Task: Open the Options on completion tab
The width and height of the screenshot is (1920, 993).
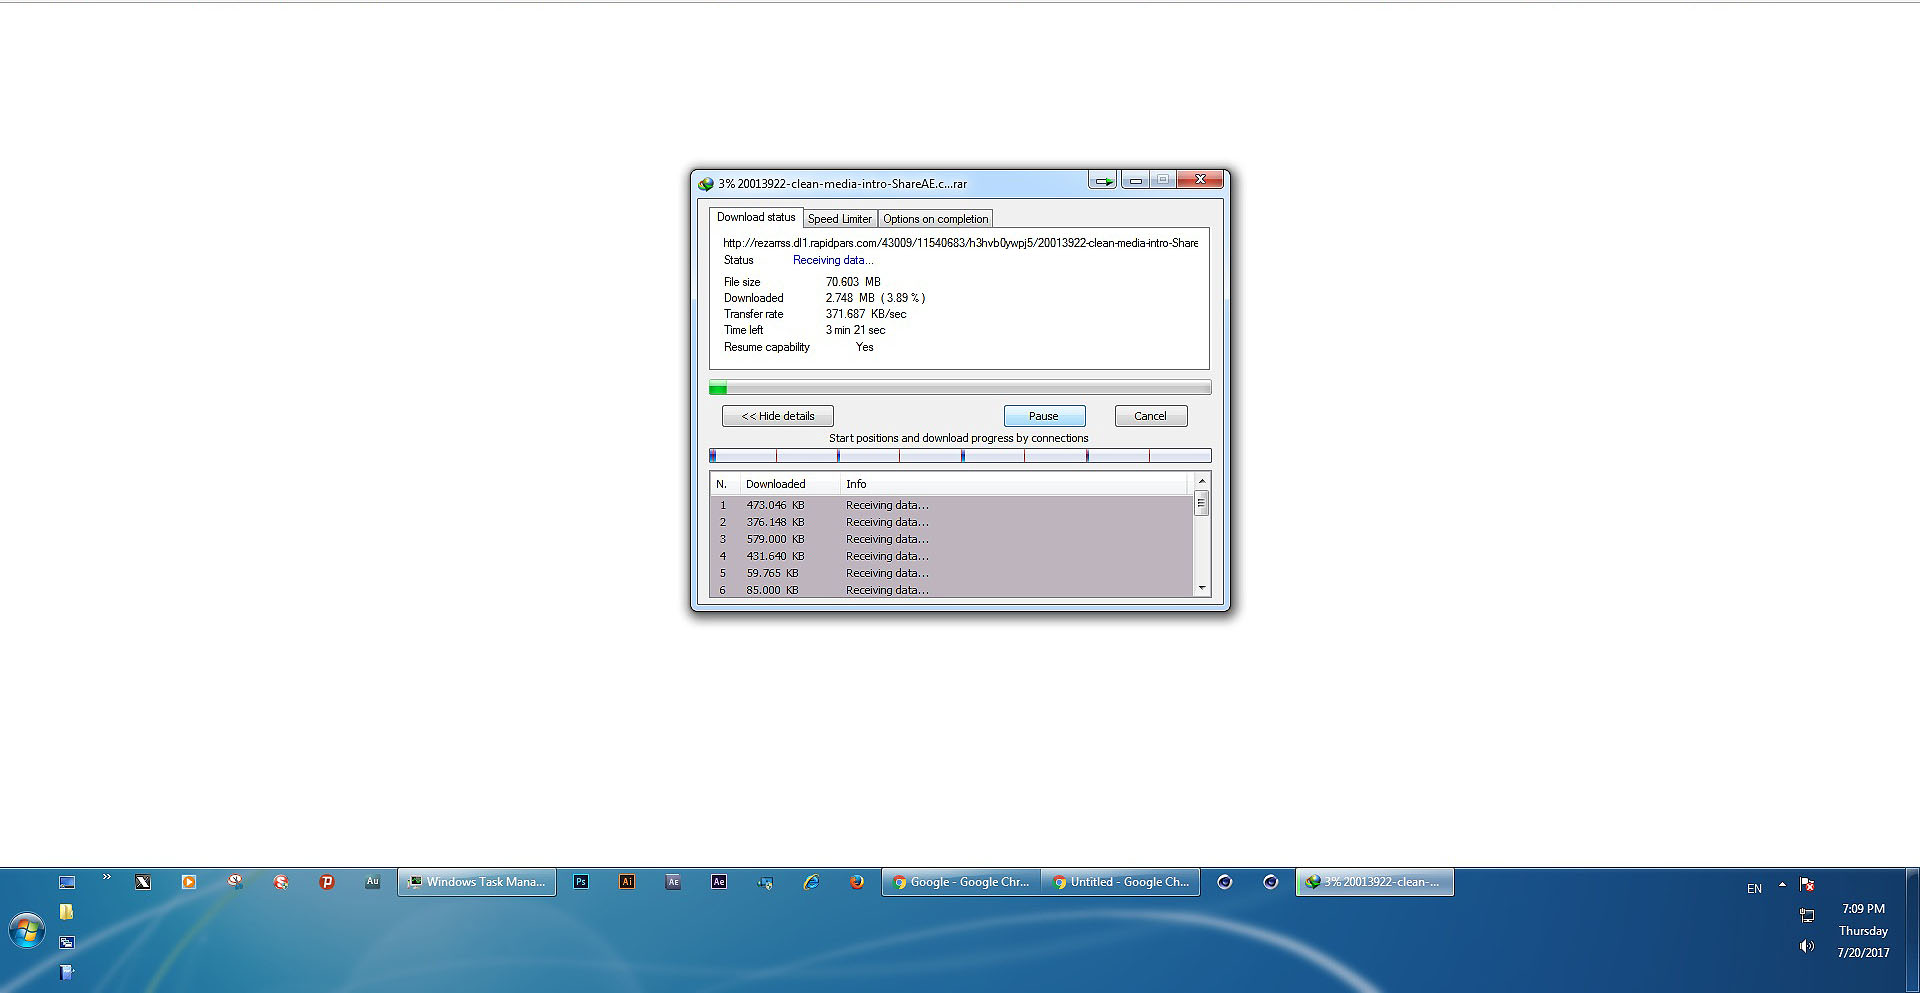Action: [x=936, y=219]
